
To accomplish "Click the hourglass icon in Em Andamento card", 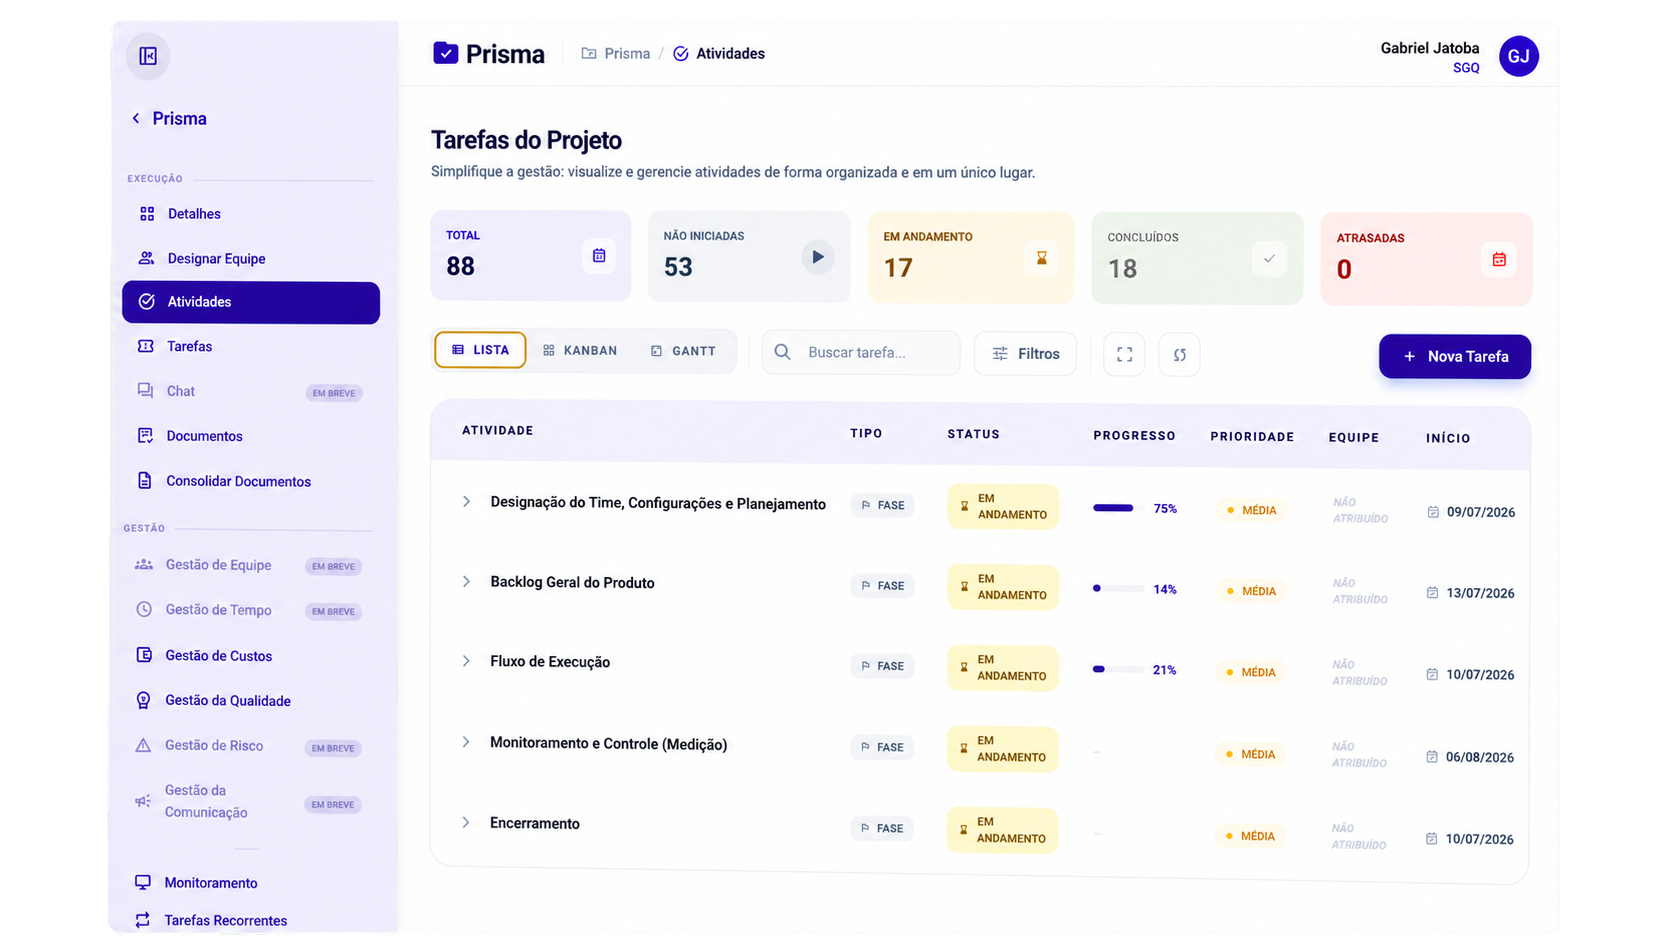I will click(1042, 258).
